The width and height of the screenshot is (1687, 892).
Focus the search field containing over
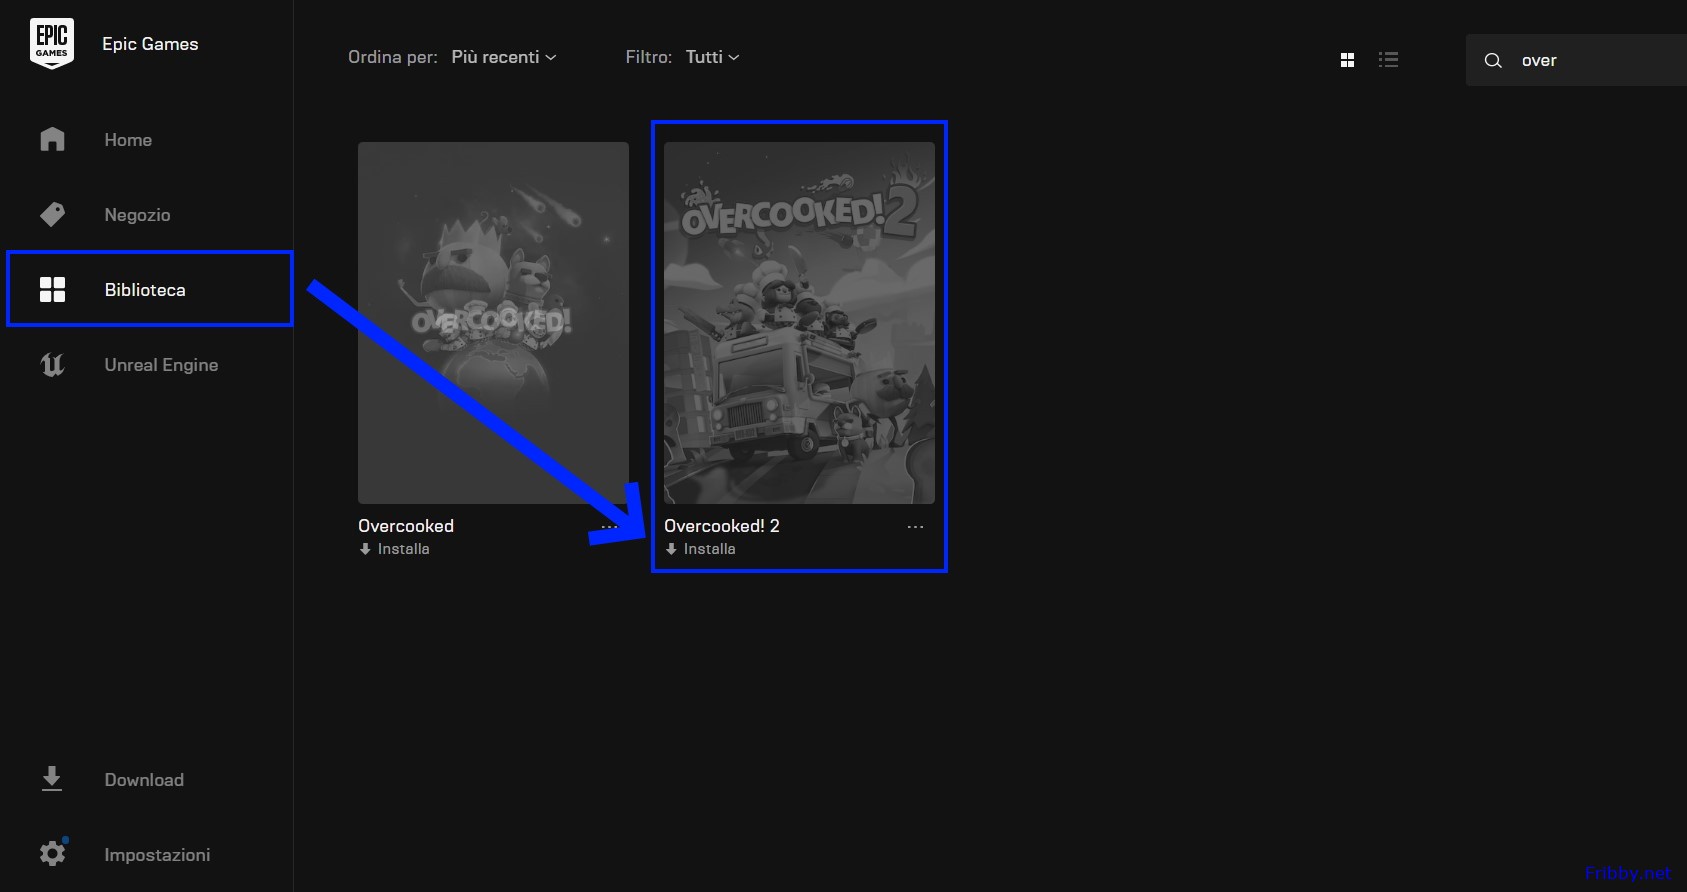click(x=1576, y=60)
